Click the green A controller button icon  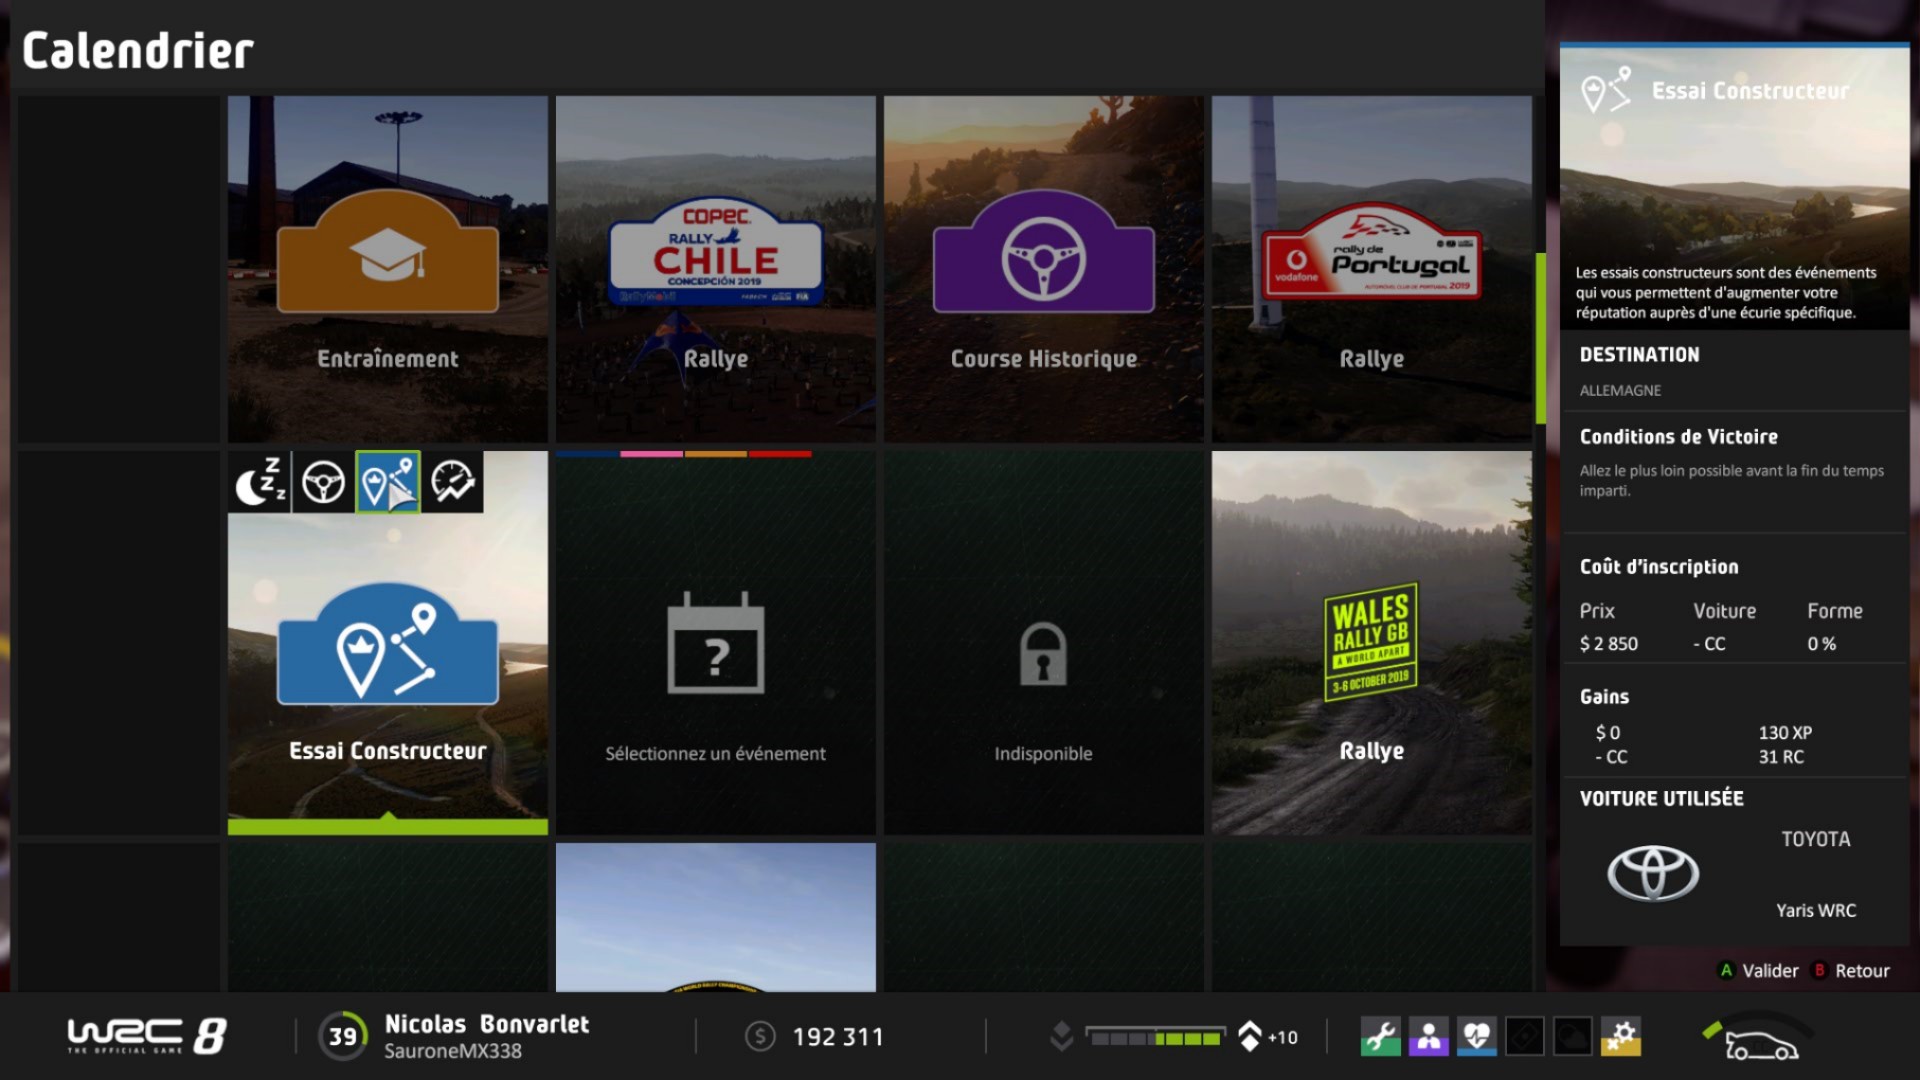tap(1726, 970)
